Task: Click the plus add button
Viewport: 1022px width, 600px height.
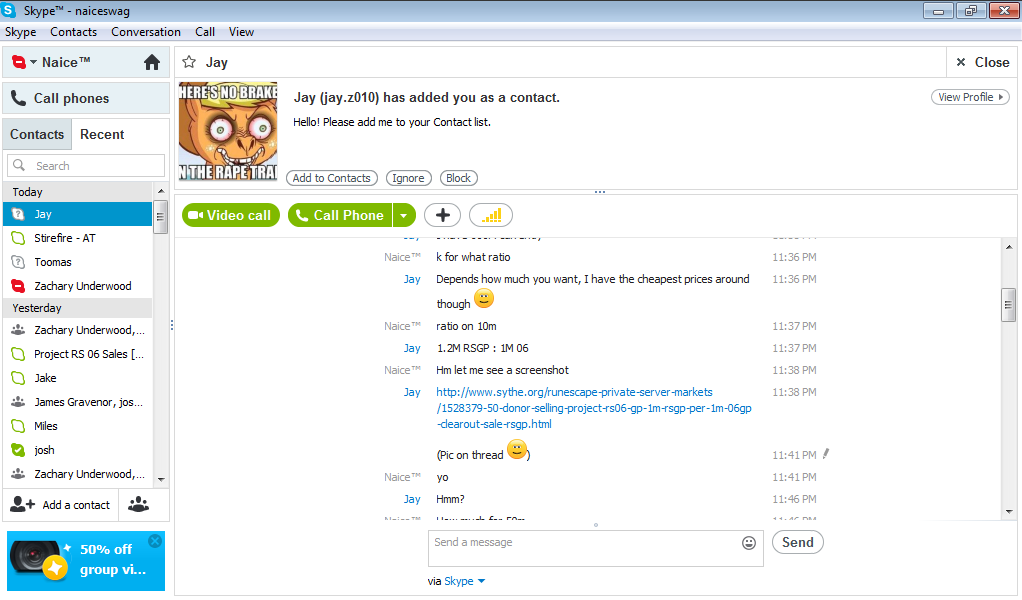Action: click(x=443, y=216)
